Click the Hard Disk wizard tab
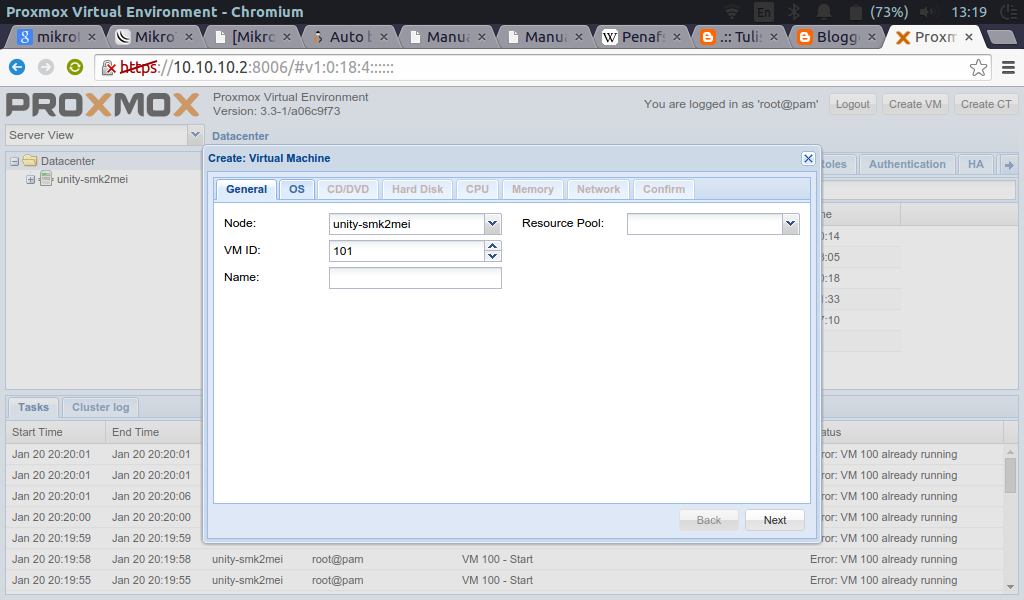 [417, 189]
